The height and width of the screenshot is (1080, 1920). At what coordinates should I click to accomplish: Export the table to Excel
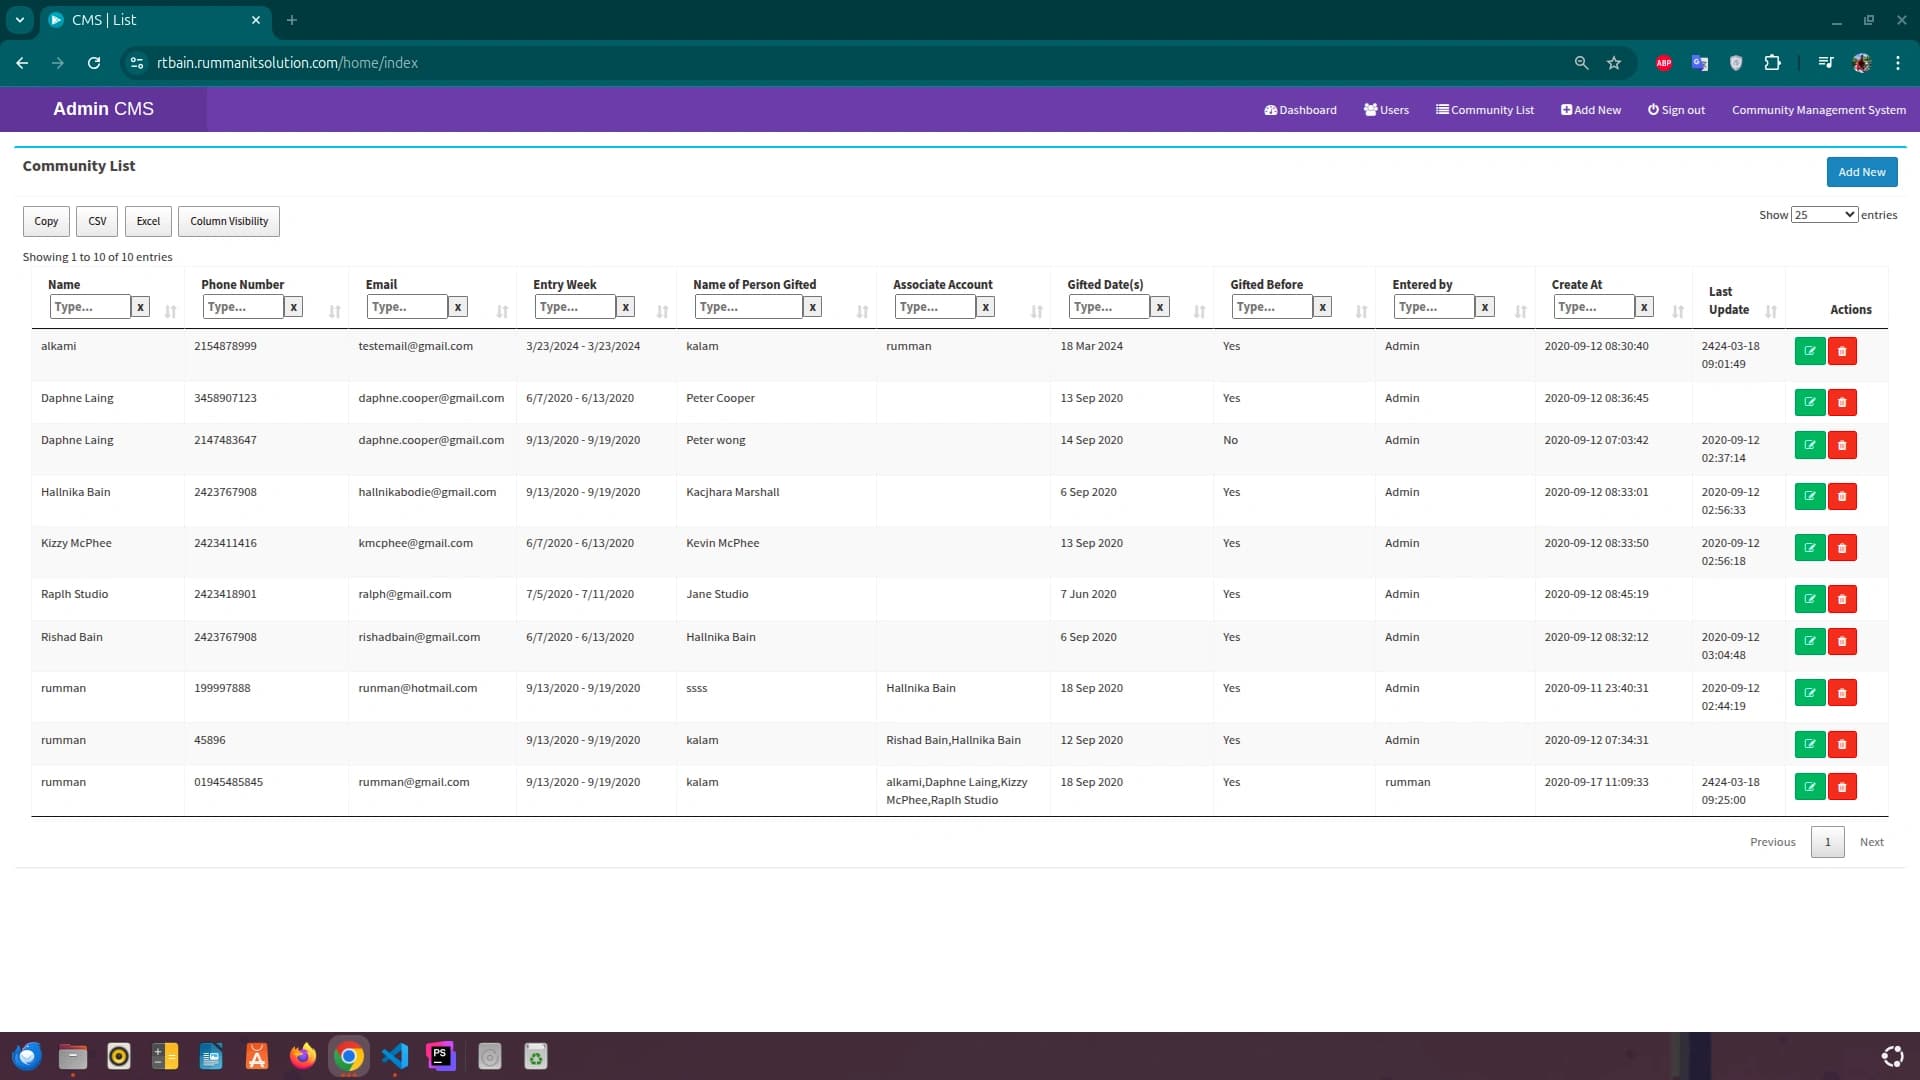[148, 221]
